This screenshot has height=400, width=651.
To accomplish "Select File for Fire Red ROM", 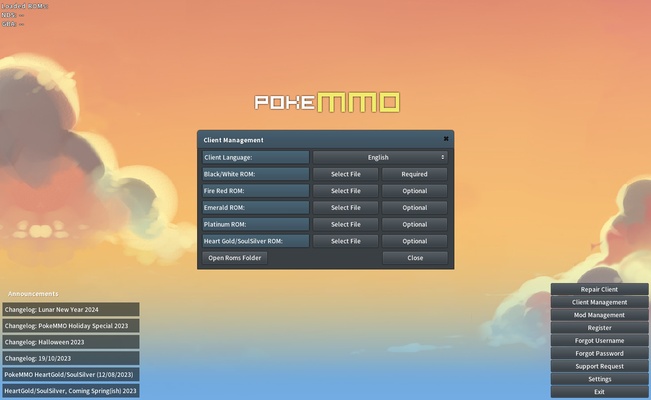I will [345, 191].
